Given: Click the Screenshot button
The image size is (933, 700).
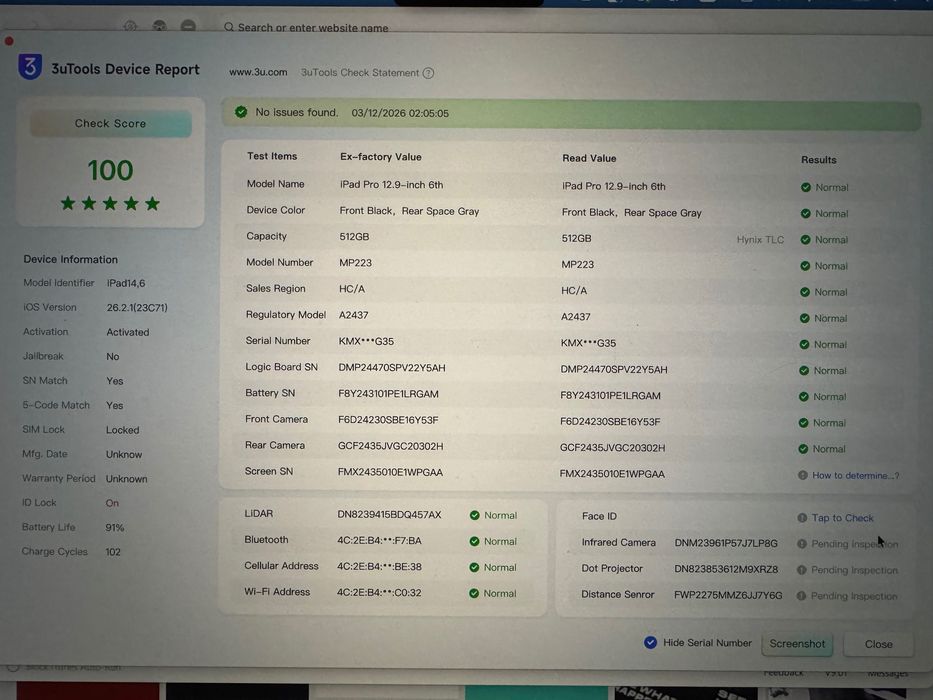Looking at the screenshot, I should pos(797,644).
